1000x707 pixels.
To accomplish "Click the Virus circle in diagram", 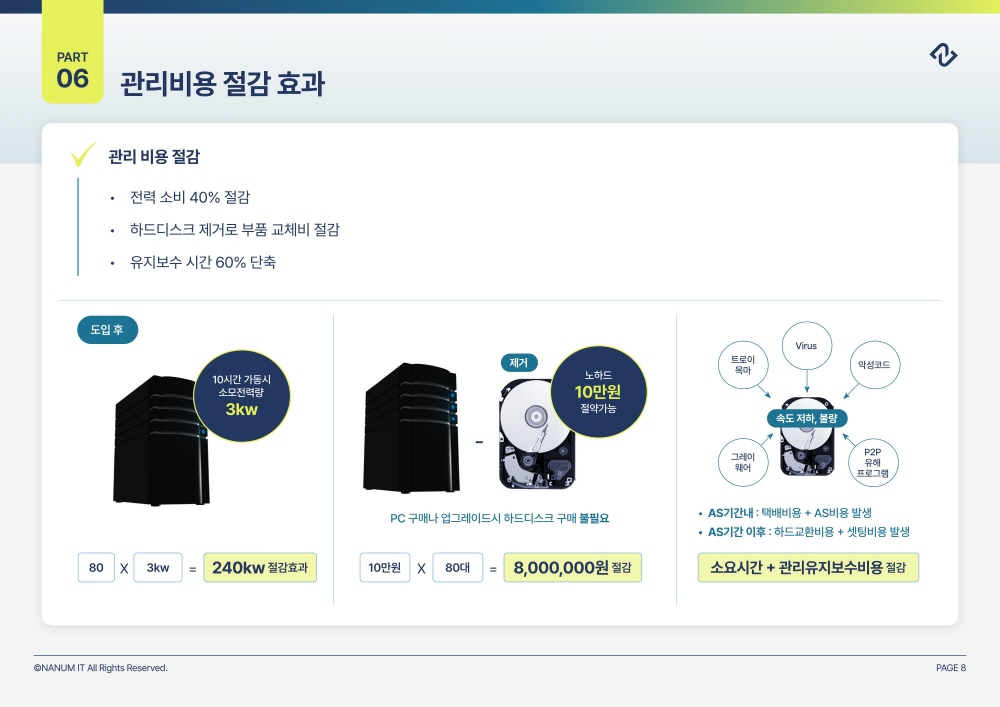I will 807,346.
